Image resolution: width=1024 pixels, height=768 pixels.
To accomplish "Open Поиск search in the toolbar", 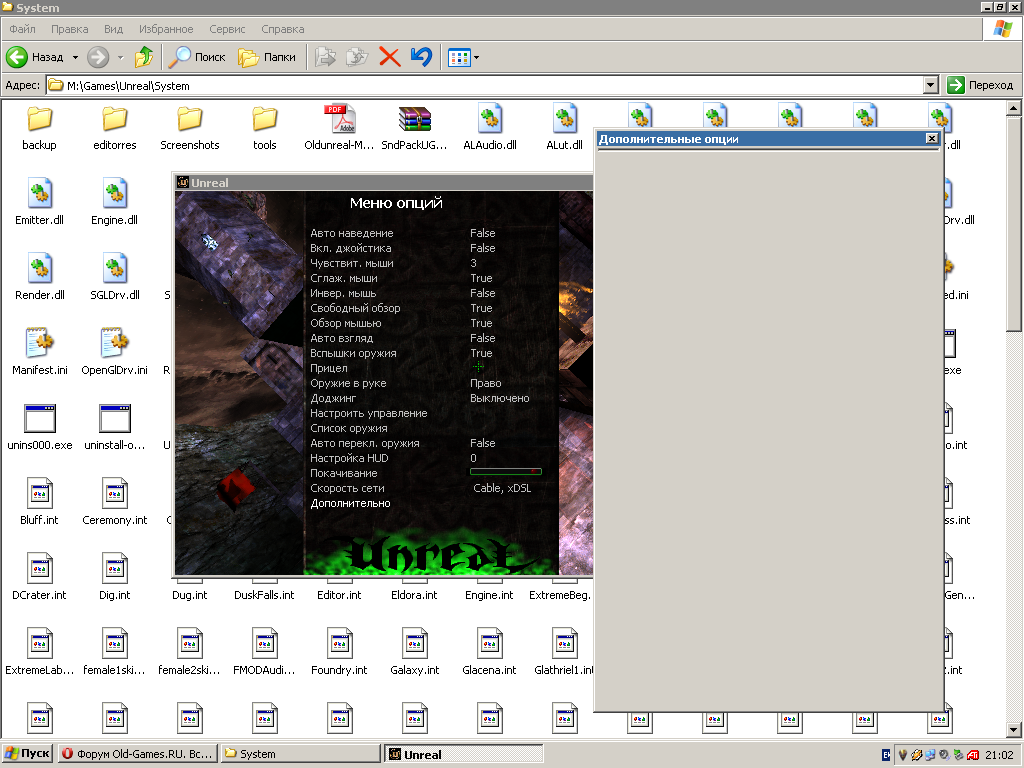I will point(197,57).
